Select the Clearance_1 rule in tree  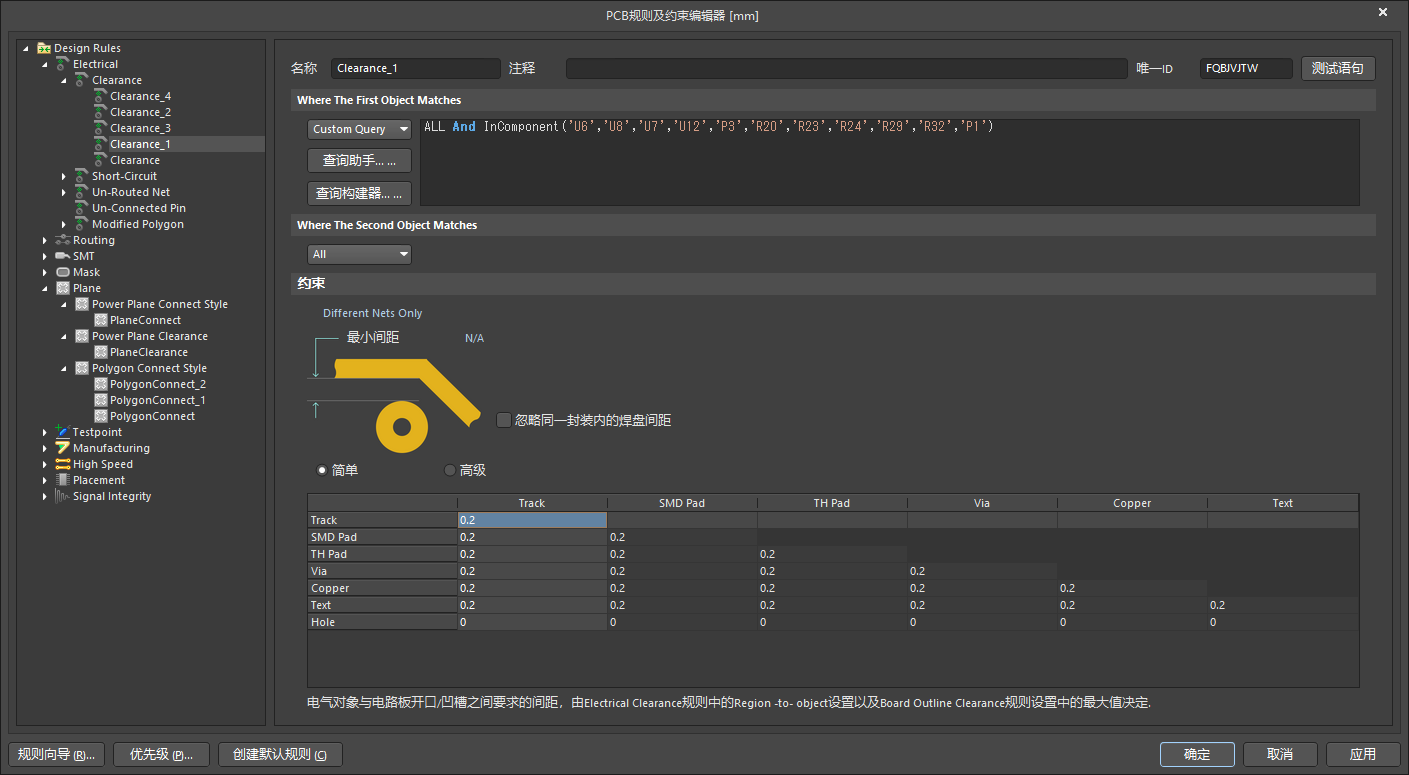pos(140,144)
